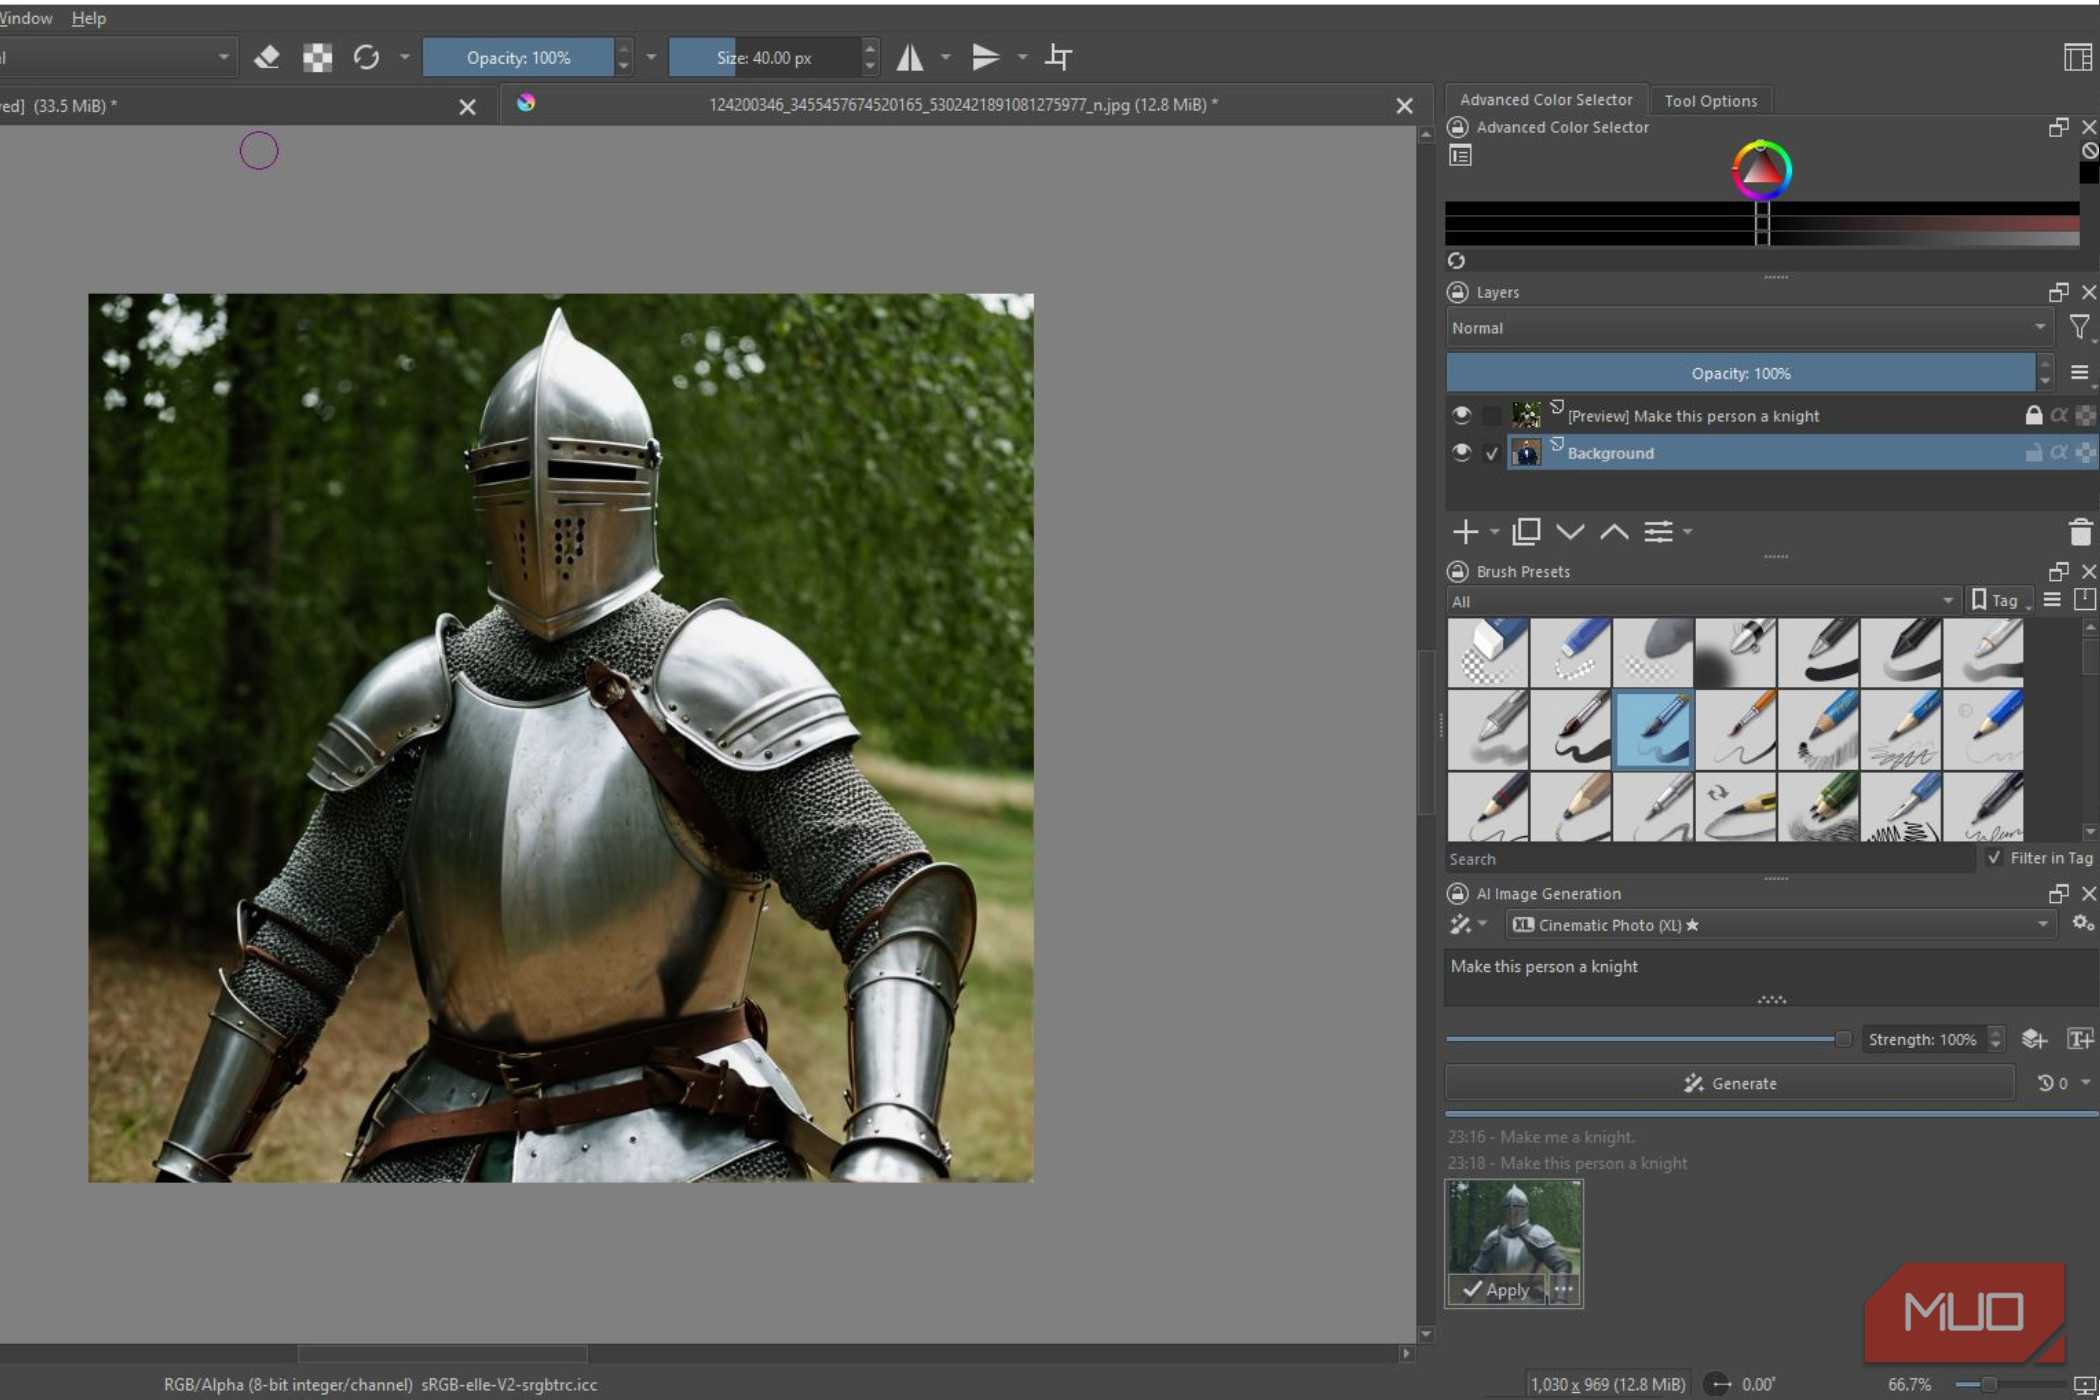Lock the Layers docker
The height and width of the screenshot is (1400, 2100).
pos(1458,292)
